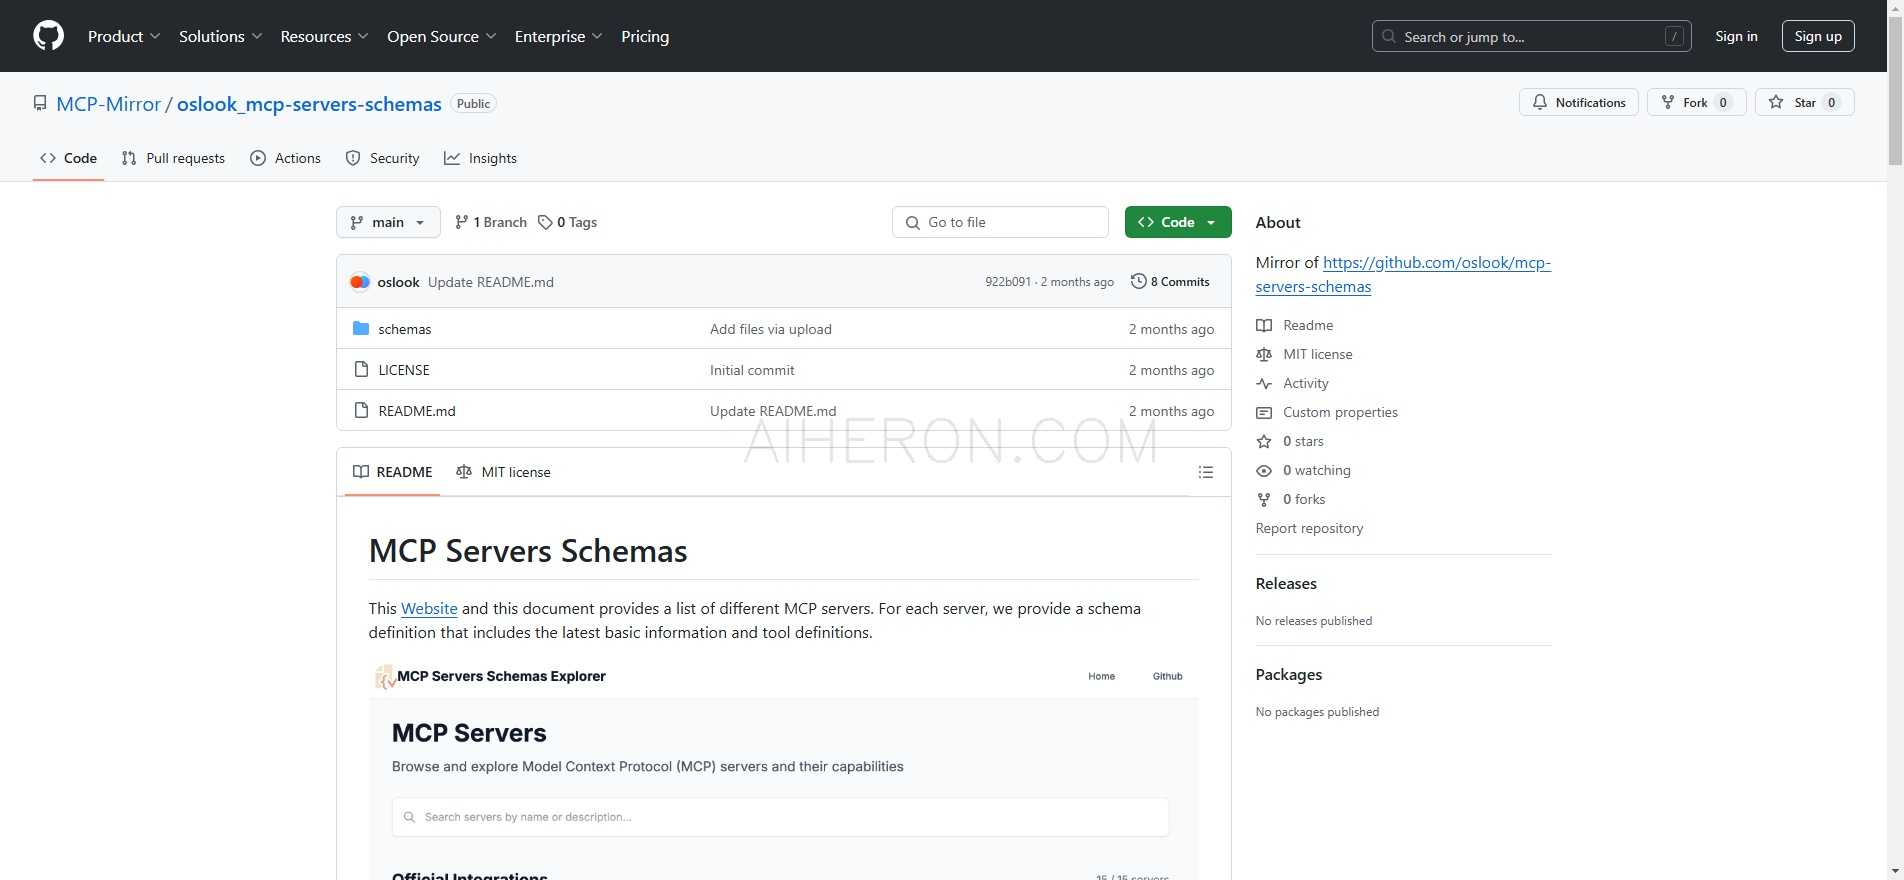This screenshot has height=880, width=1904.
Task: Click the Website link in README
Action: [x=429, y=608]
